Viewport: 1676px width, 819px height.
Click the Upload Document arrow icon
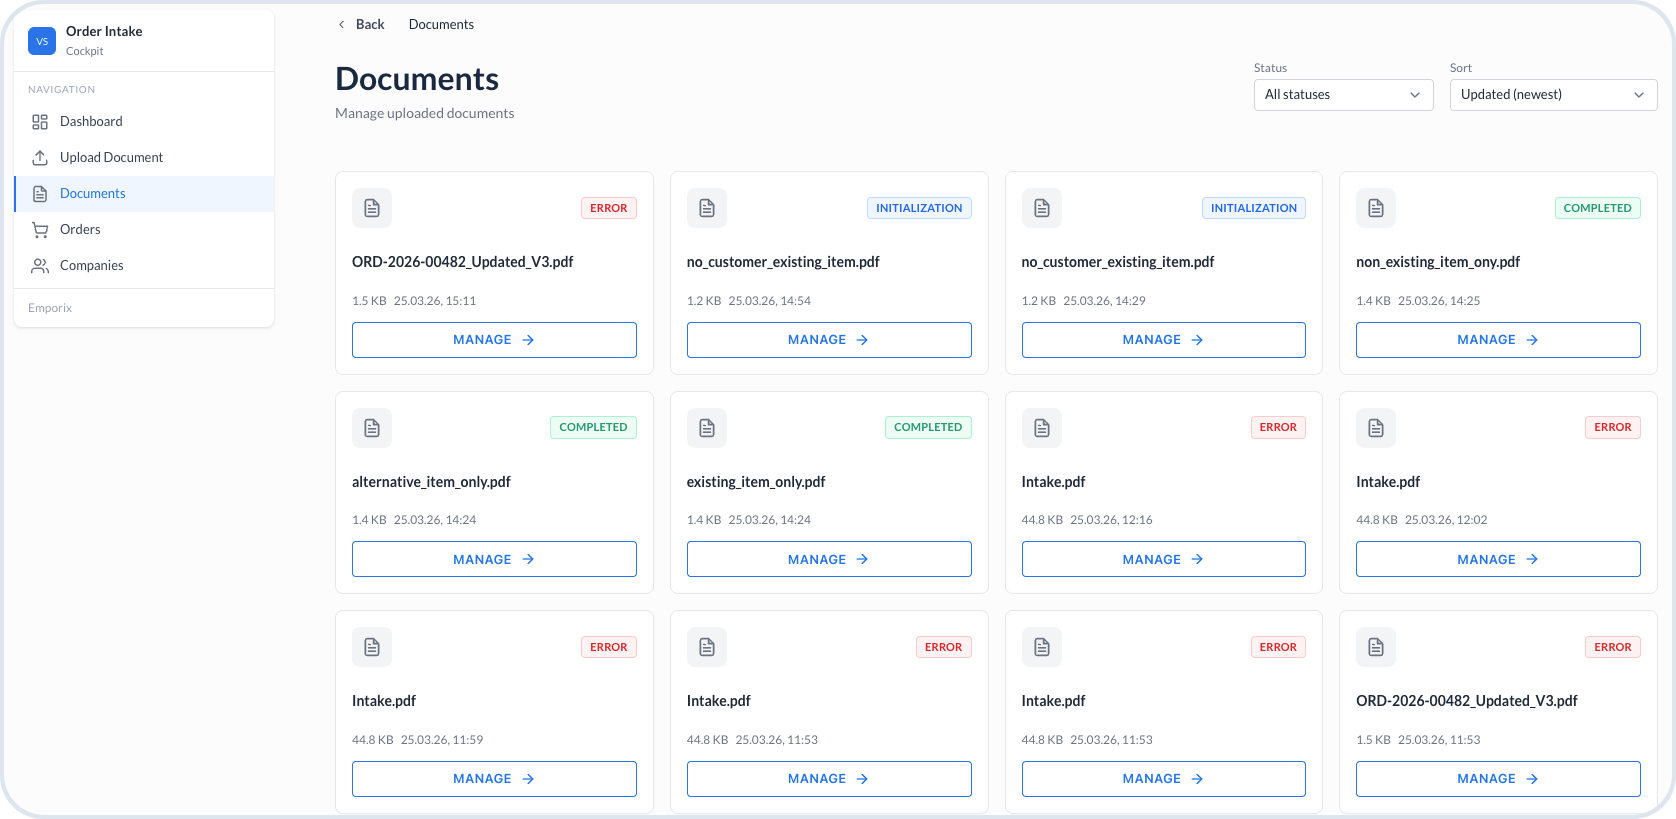(40, 158)
